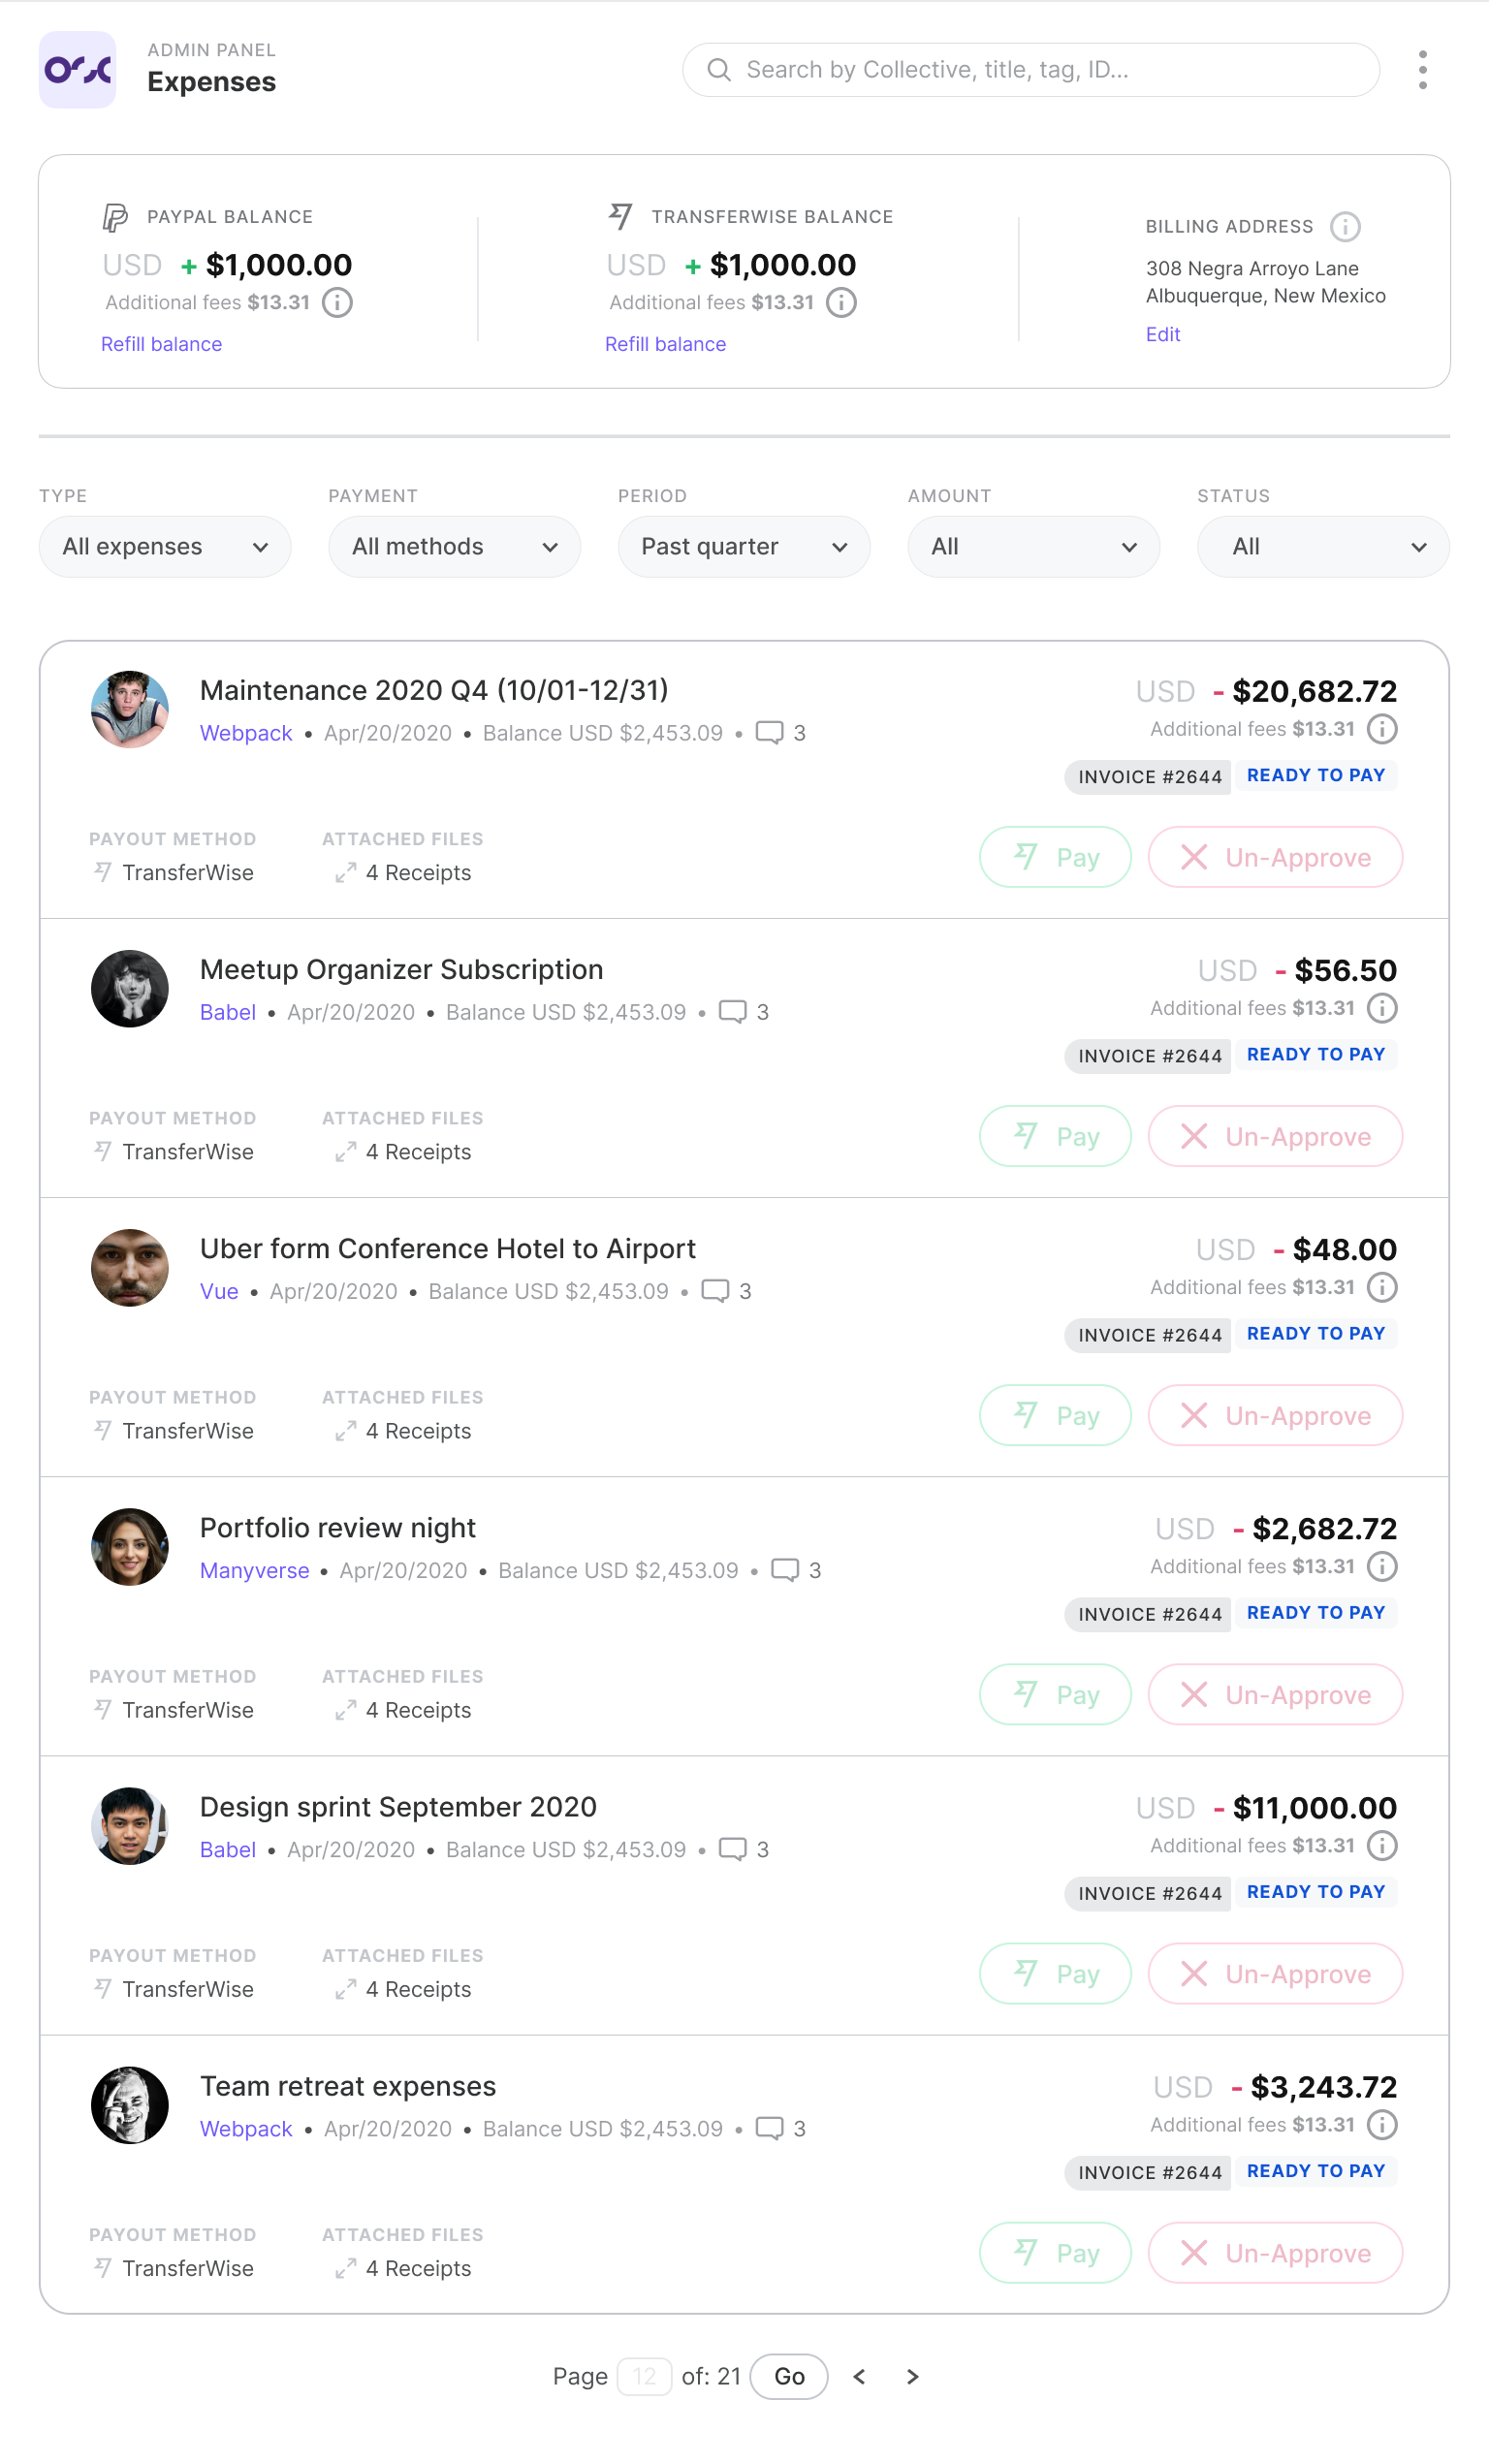Screen dimensions: 1489x2464
Task: Go to the next page arrow
Action: [x=912, y=2376]
